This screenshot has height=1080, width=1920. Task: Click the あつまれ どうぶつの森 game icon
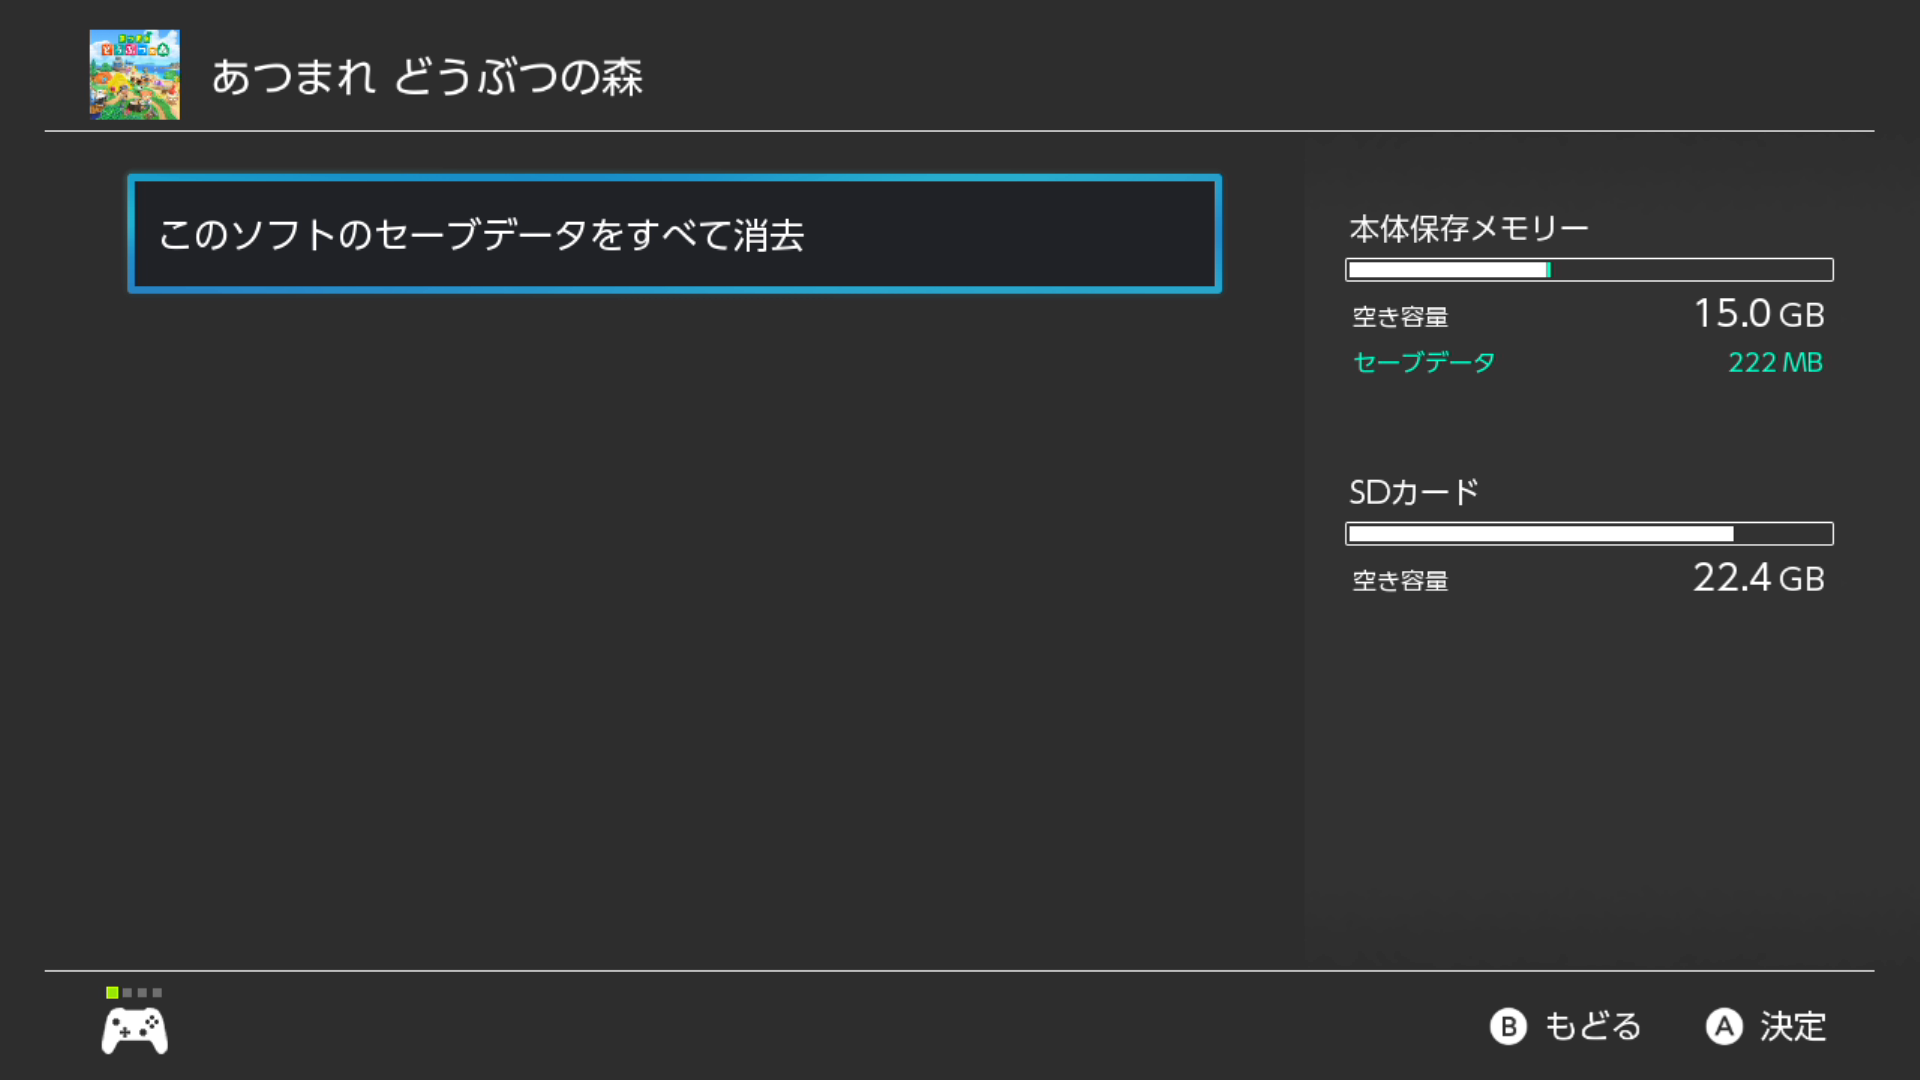pos(135,75)
